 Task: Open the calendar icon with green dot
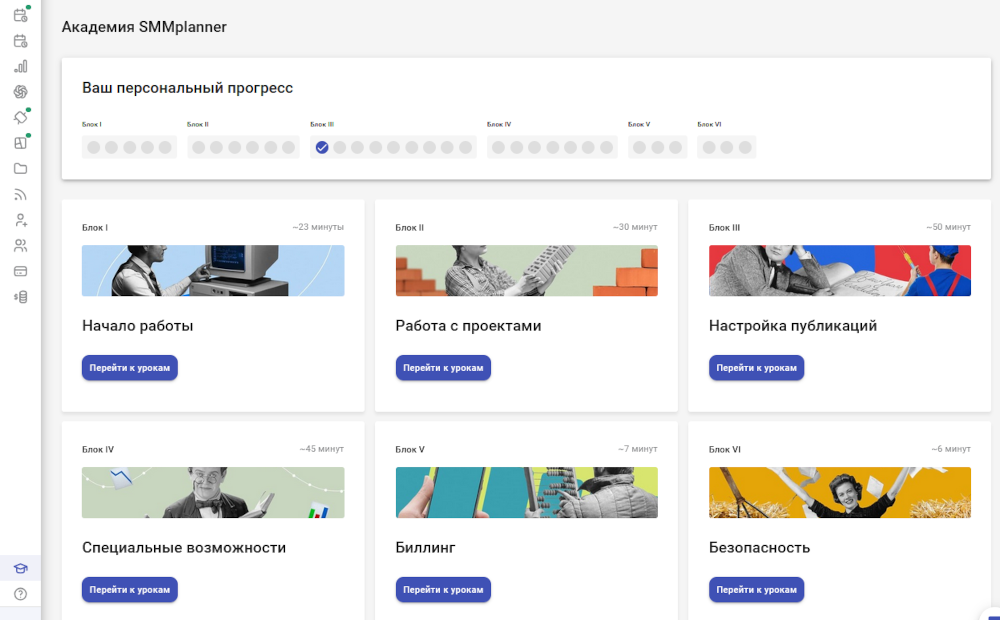tap(20, 15)
